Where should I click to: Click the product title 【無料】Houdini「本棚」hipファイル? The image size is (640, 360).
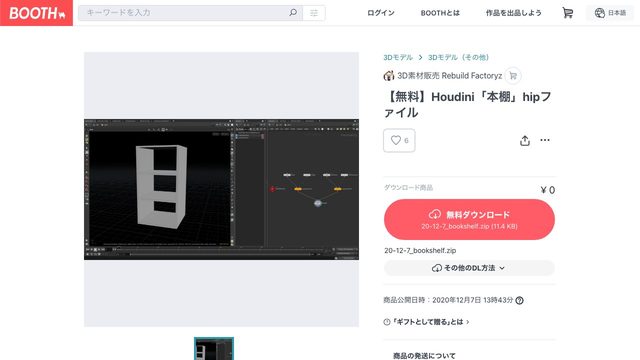467,104
